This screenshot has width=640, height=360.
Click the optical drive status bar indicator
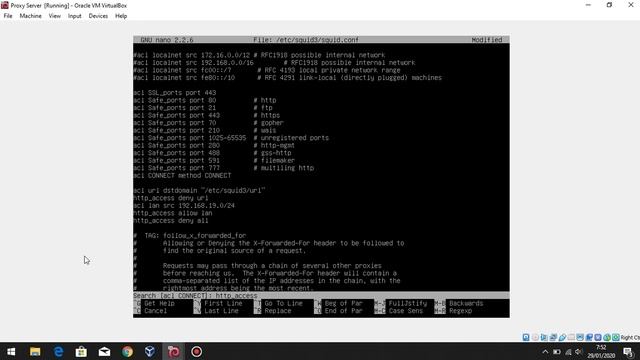click(x=535, y=337)
